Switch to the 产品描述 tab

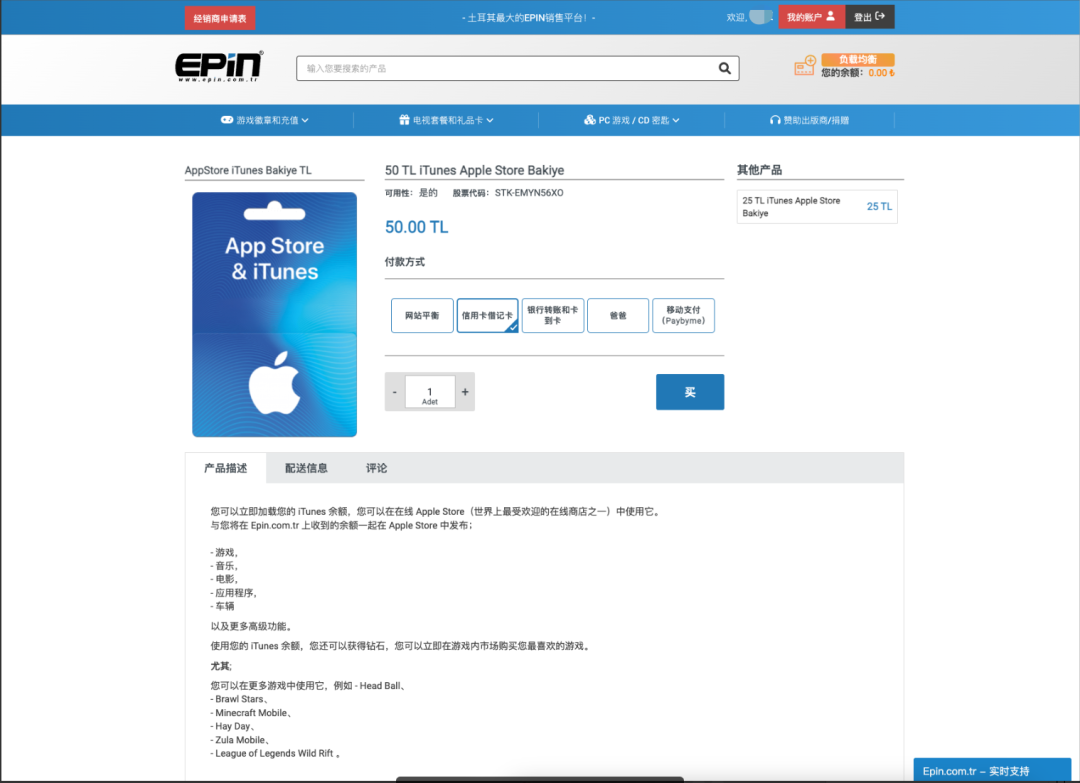point(225,468)
